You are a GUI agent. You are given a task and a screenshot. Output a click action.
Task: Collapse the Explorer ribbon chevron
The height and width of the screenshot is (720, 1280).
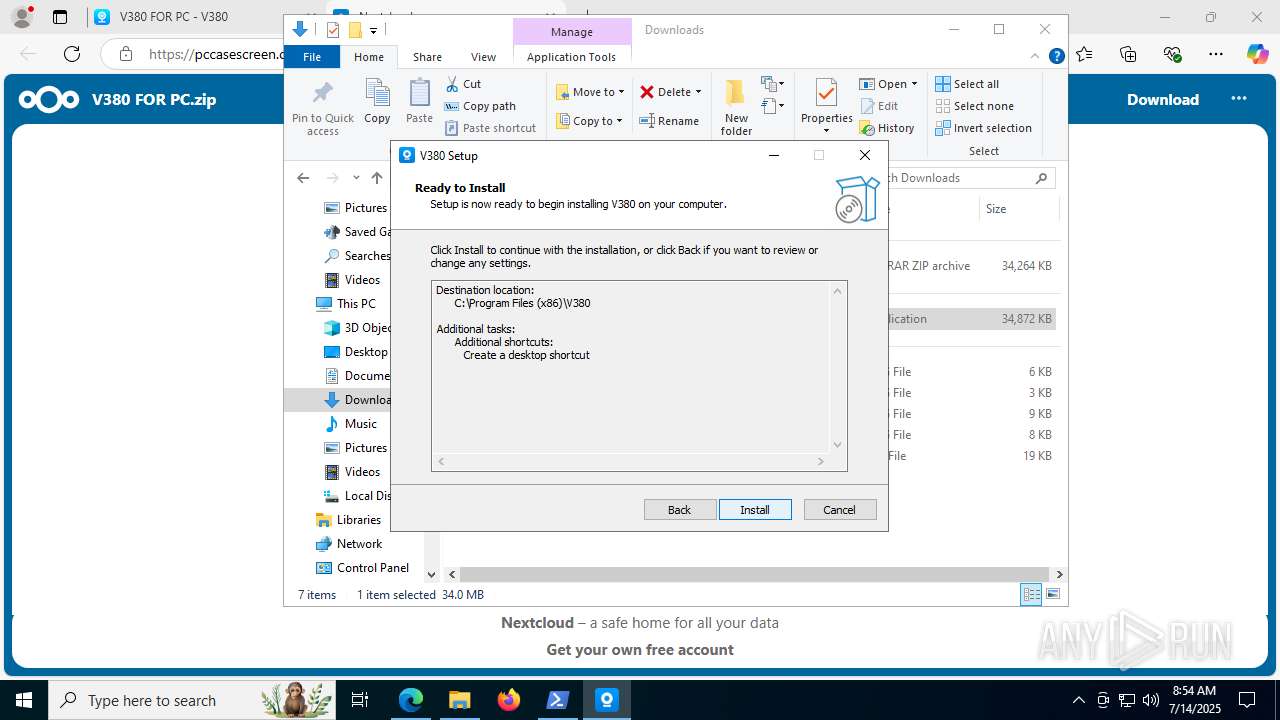[1035, 56]
